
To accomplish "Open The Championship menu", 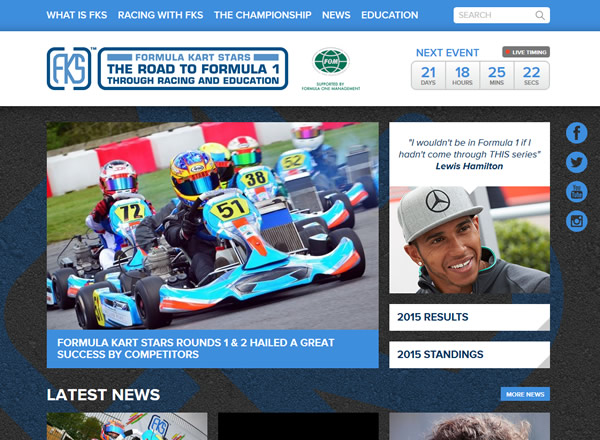I will [x=262, y=15].
